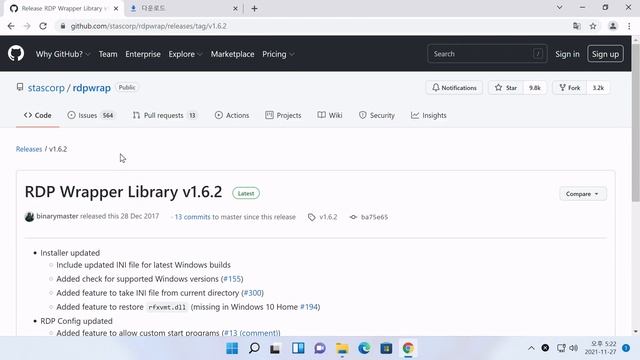Viewport: 640px width, 360px height.
Task: Open Microsoft Edge from taskbar
Action: point(364,348)
